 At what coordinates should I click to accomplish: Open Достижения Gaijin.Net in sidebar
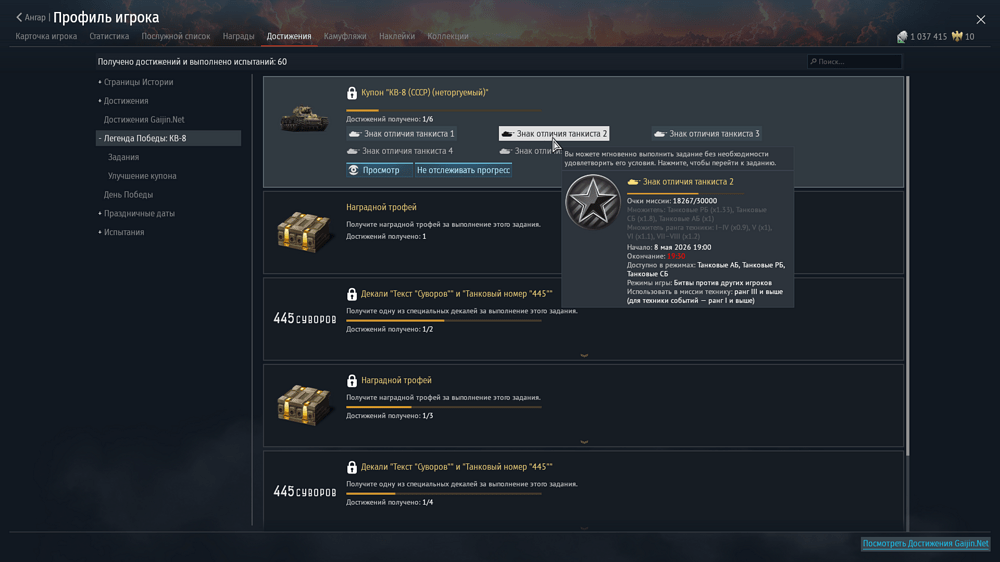(144, 119)
